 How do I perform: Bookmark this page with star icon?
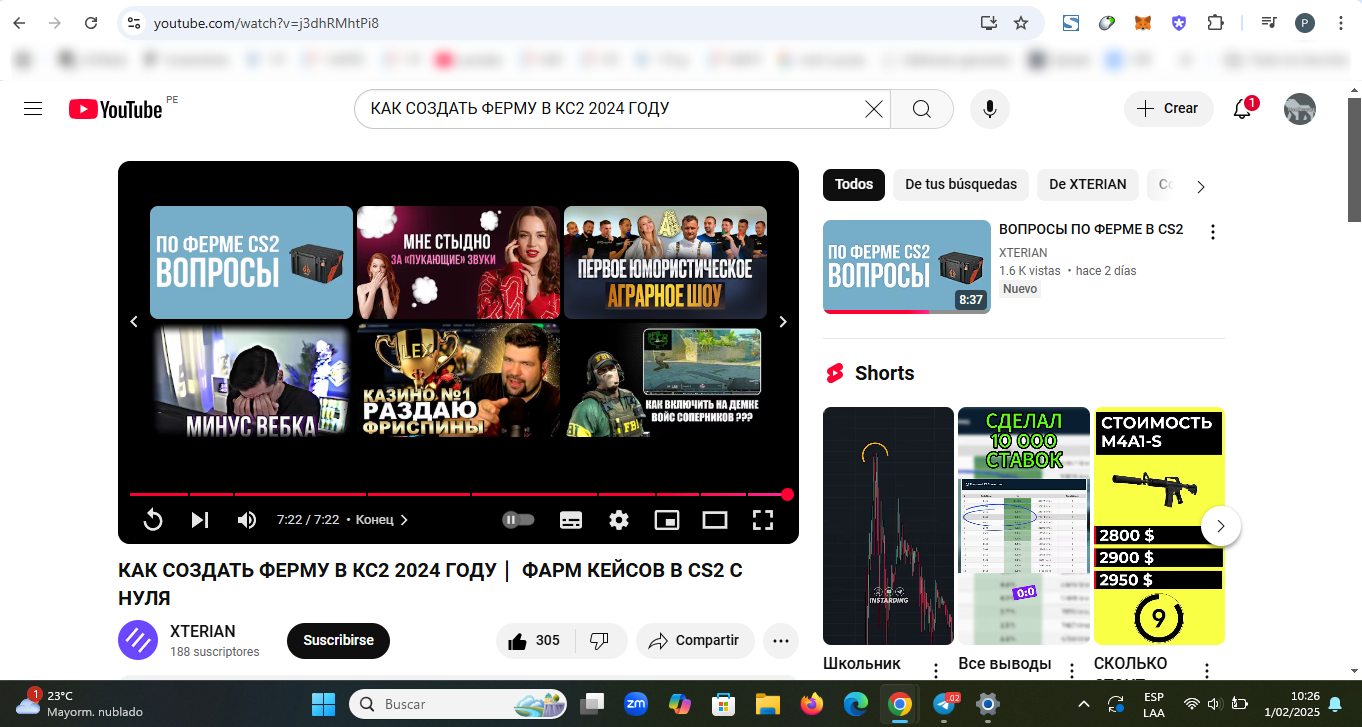point(1021,23)
